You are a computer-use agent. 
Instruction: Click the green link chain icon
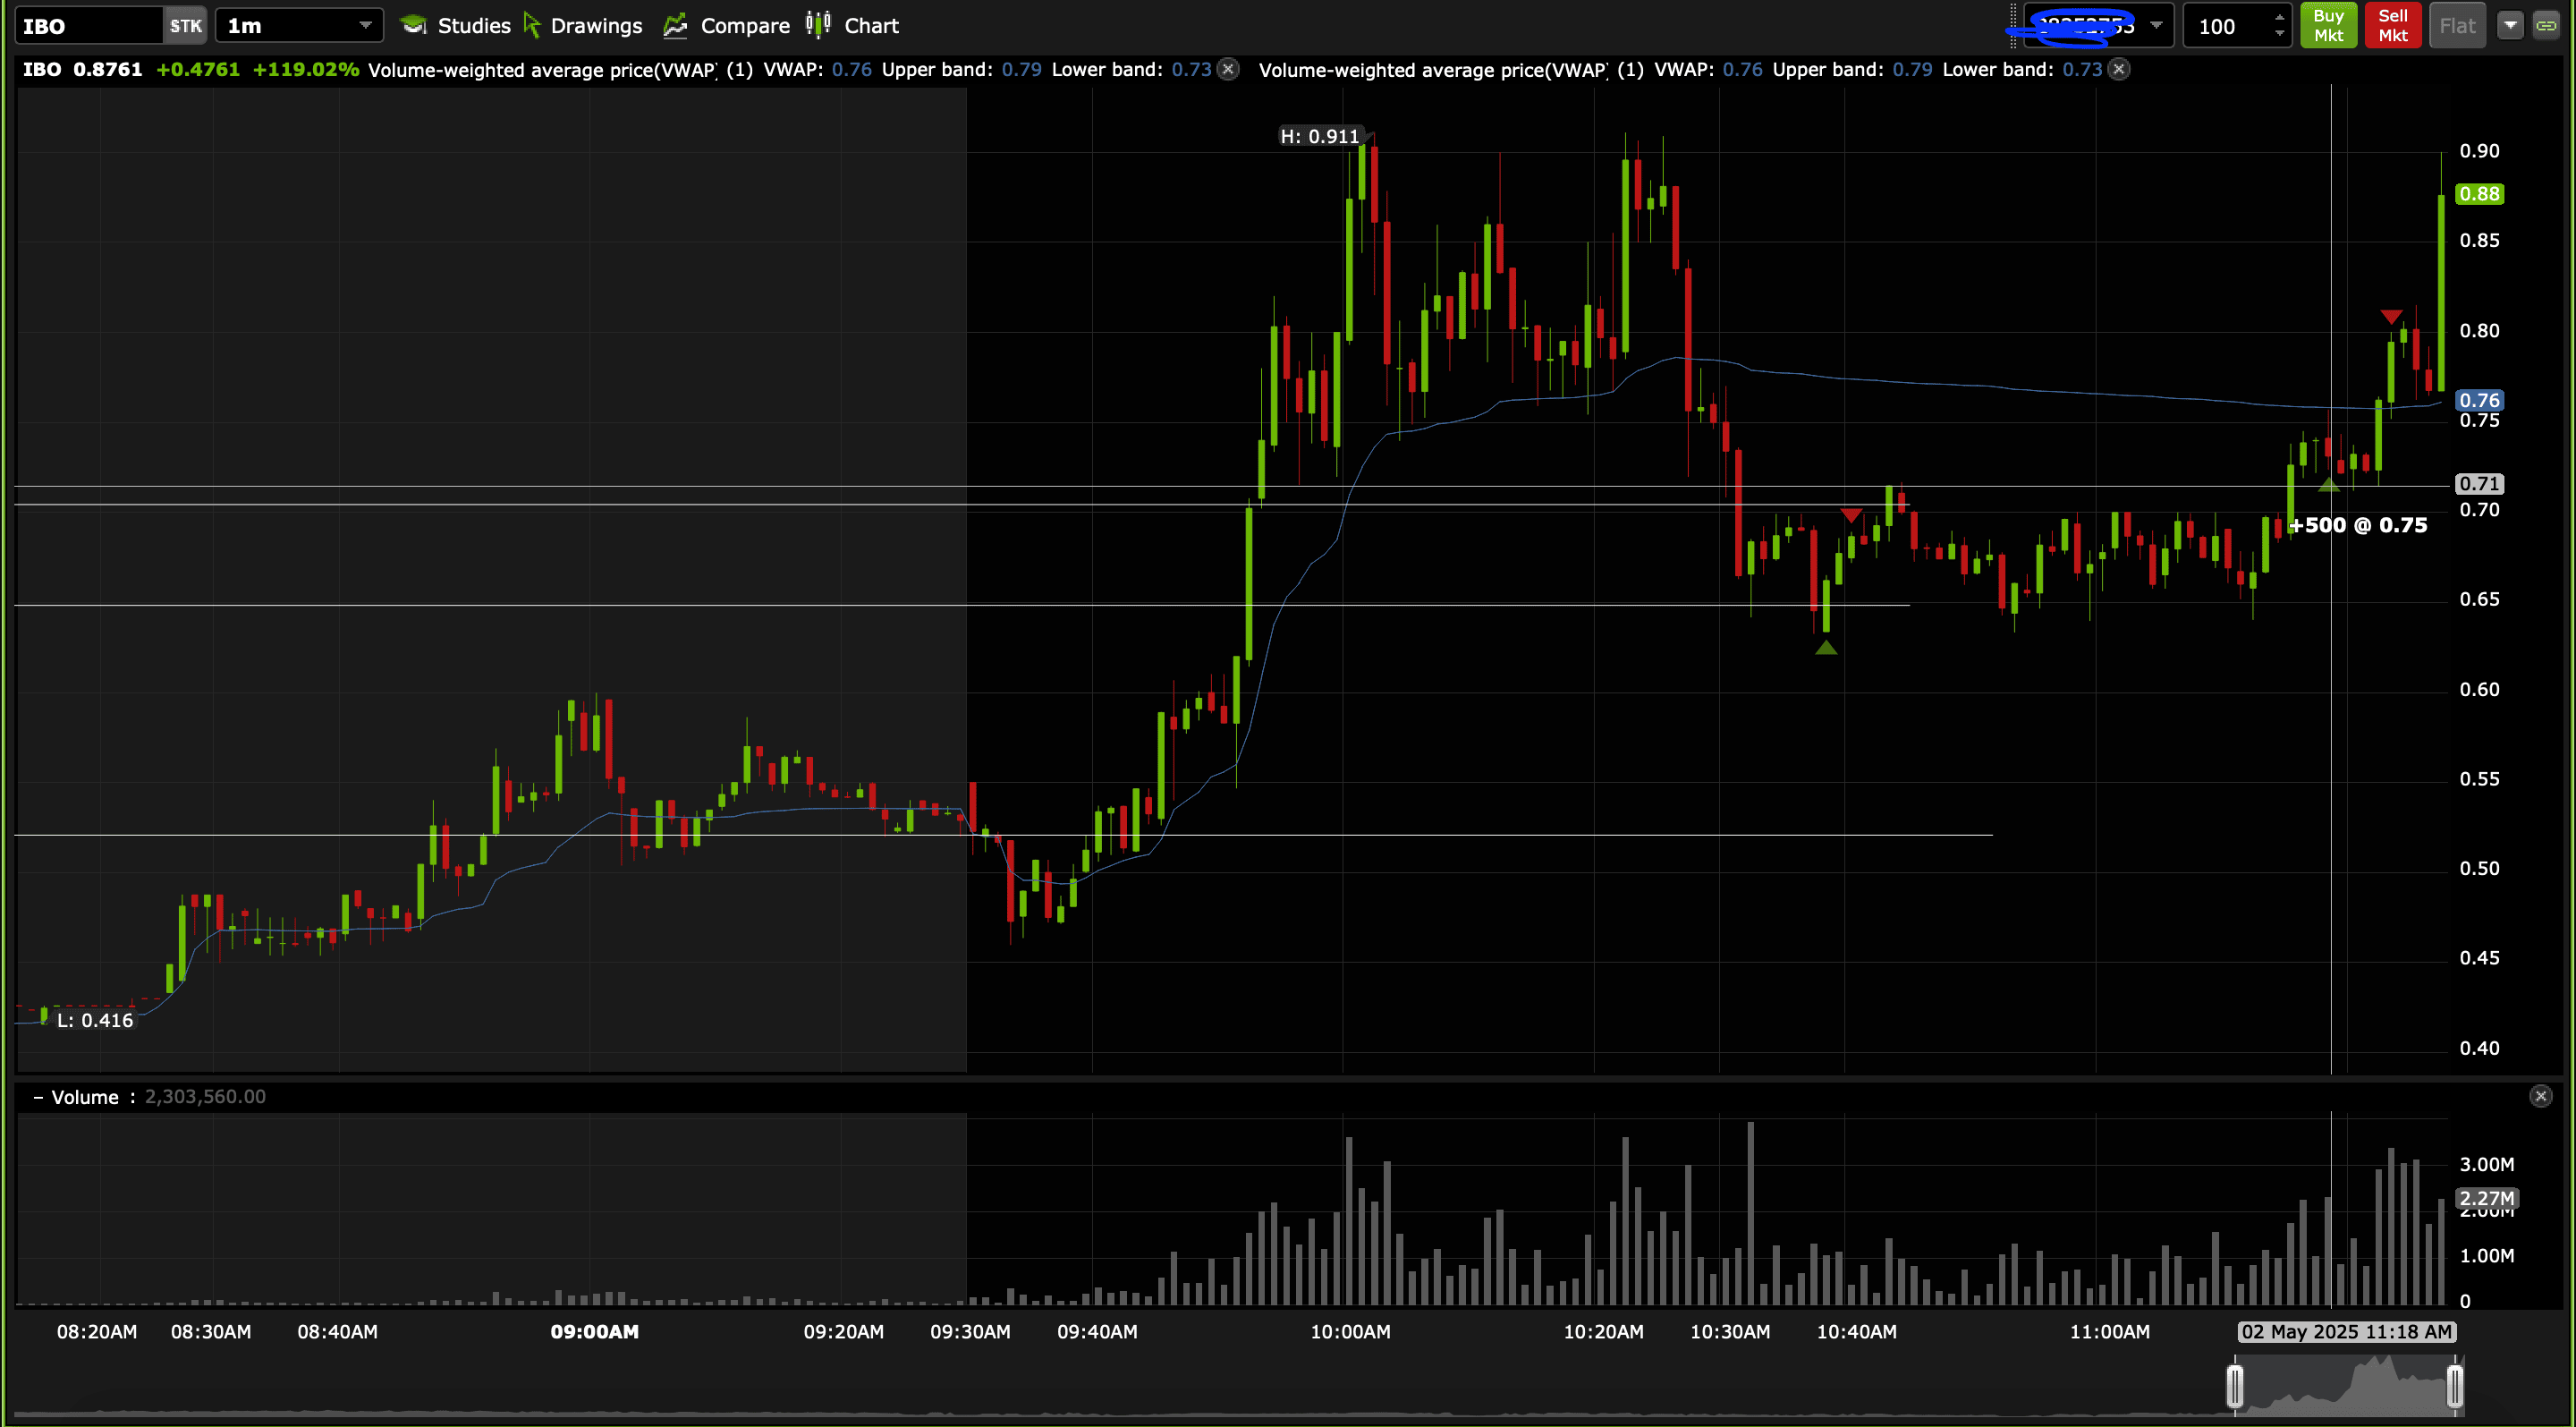2546,26
